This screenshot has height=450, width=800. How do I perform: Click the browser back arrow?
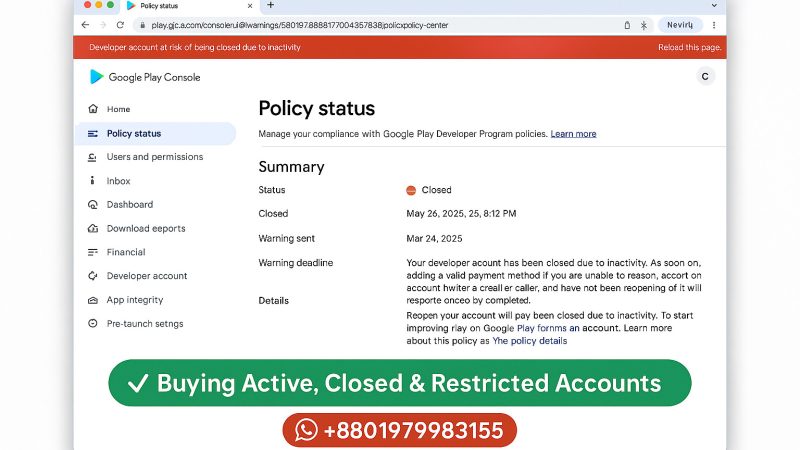[85, 25]
